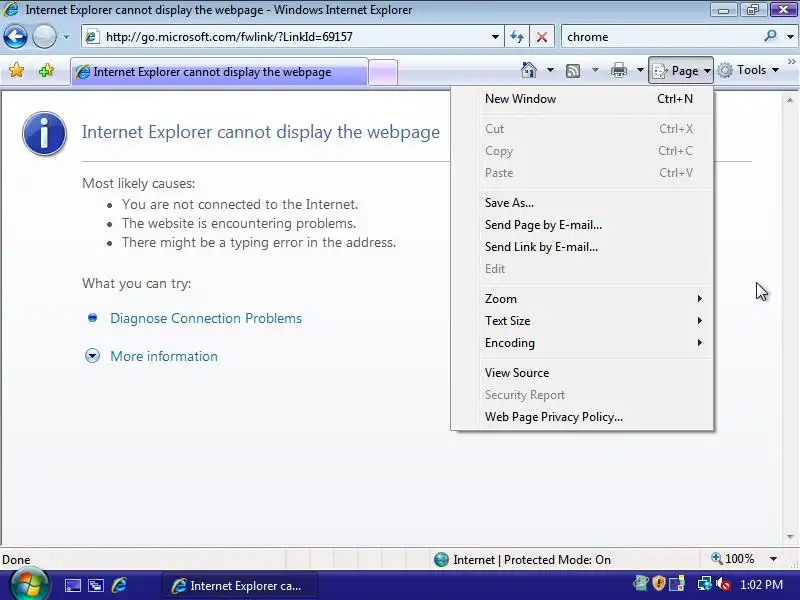Close the Page menu button
The height and width of the screenshot is (600, 800).
(x=681, y=70)
